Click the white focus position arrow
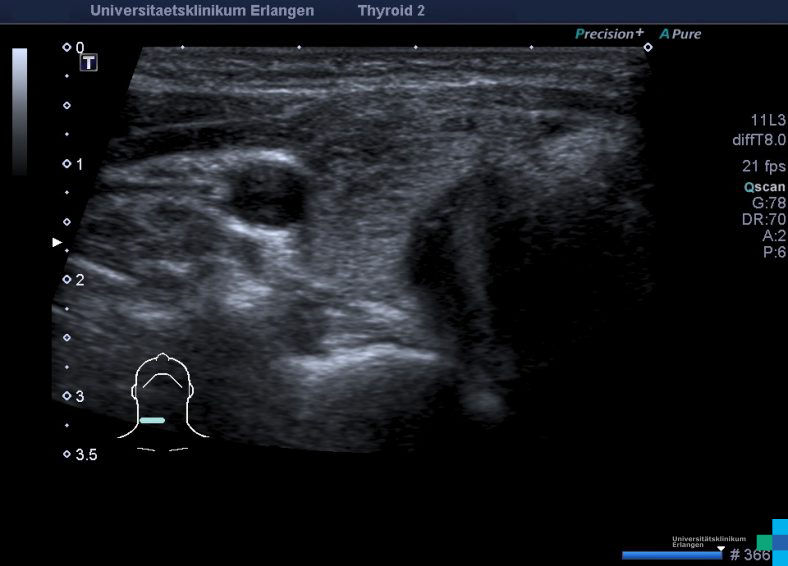The height and width of the screenshot is (566, 788). 57,242
